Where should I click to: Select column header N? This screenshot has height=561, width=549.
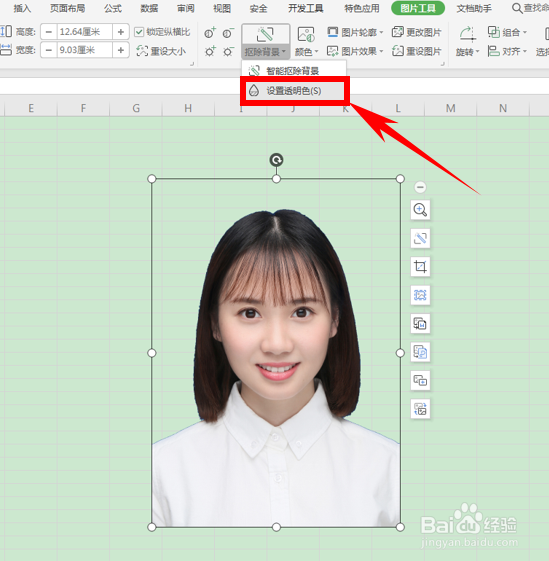coord(503,108)
